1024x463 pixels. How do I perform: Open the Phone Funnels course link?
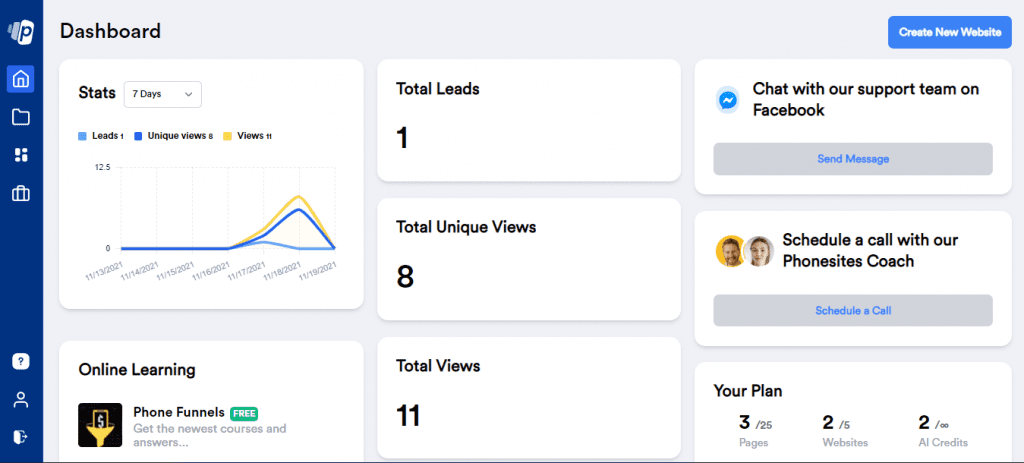[179, 412]
